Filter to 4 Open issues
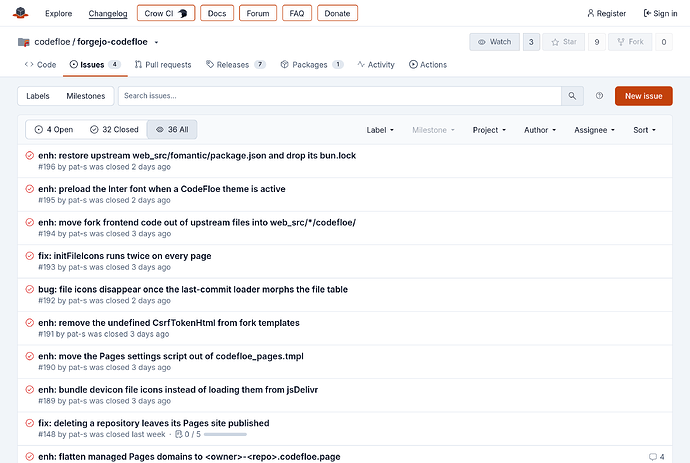 54,129
